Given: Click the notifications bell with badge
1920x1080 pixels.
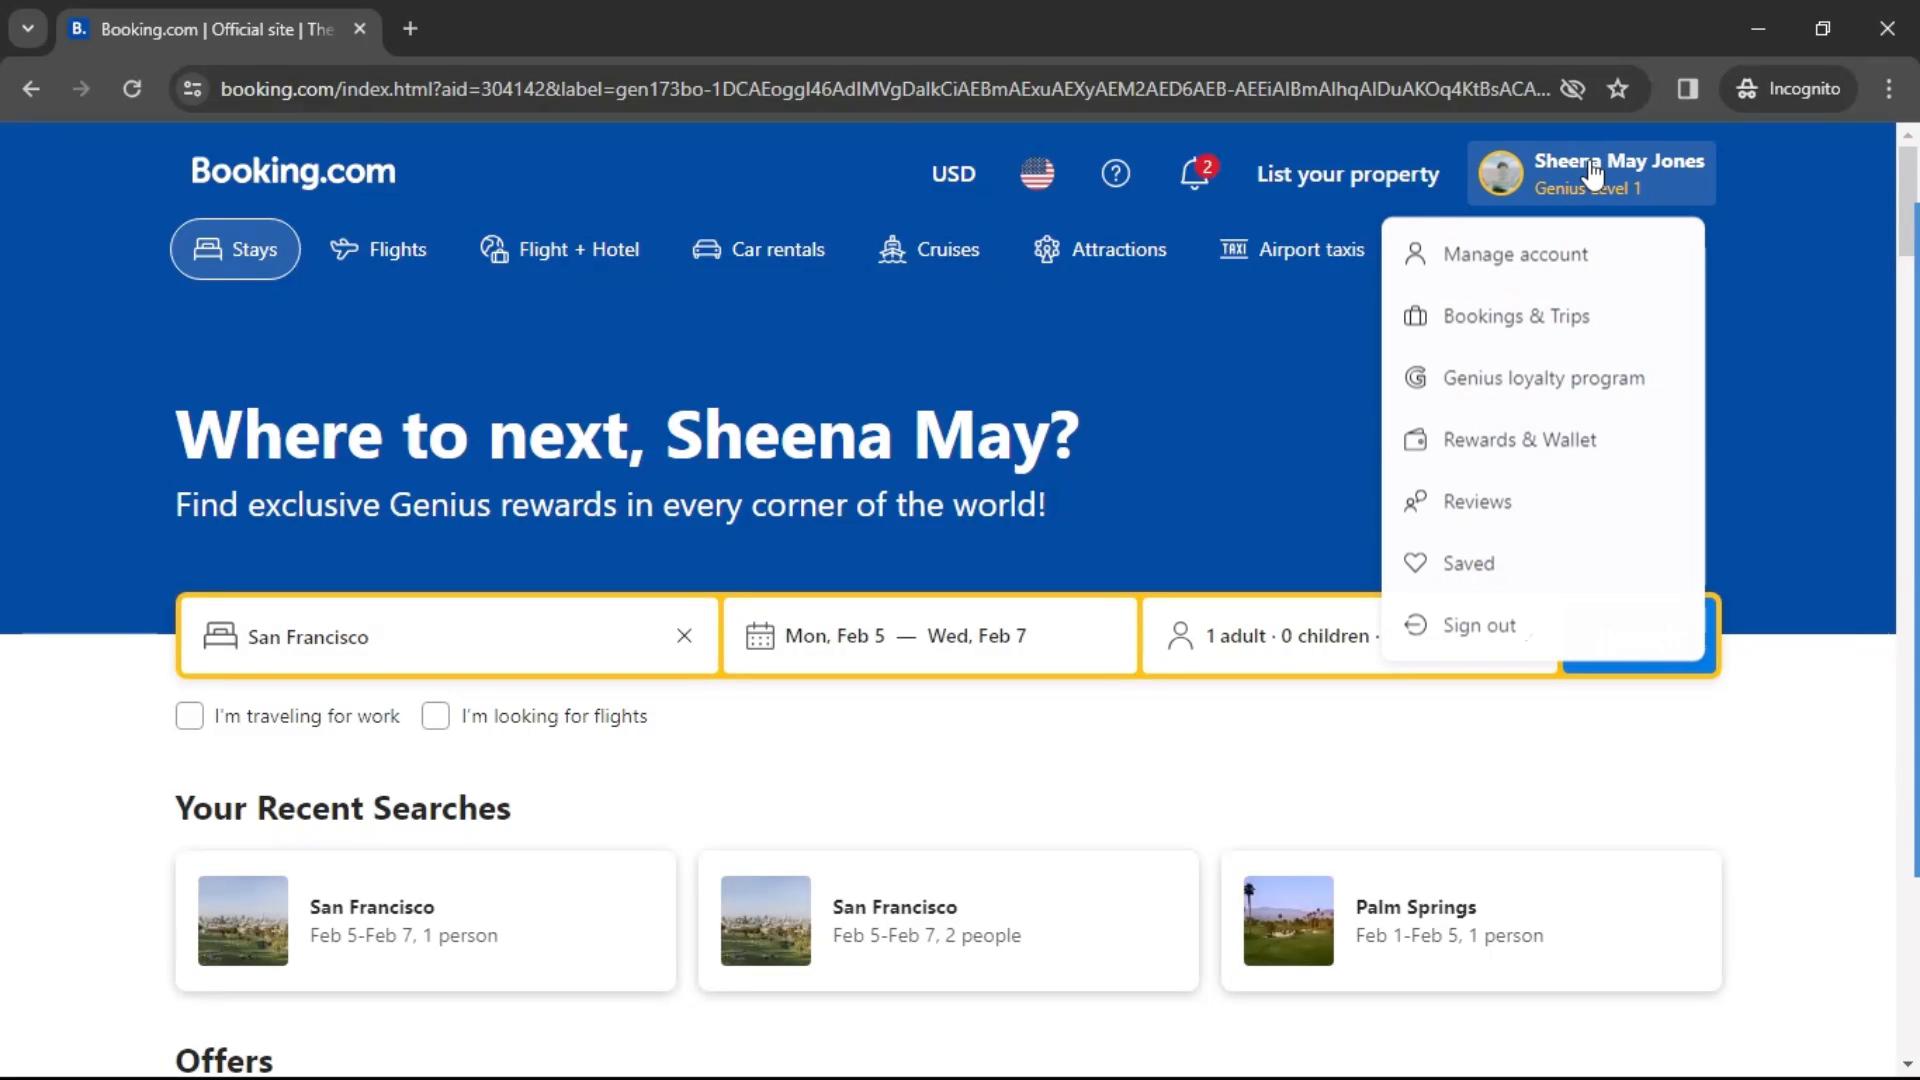Looking at the screenshot, I should pos(1193,173).
